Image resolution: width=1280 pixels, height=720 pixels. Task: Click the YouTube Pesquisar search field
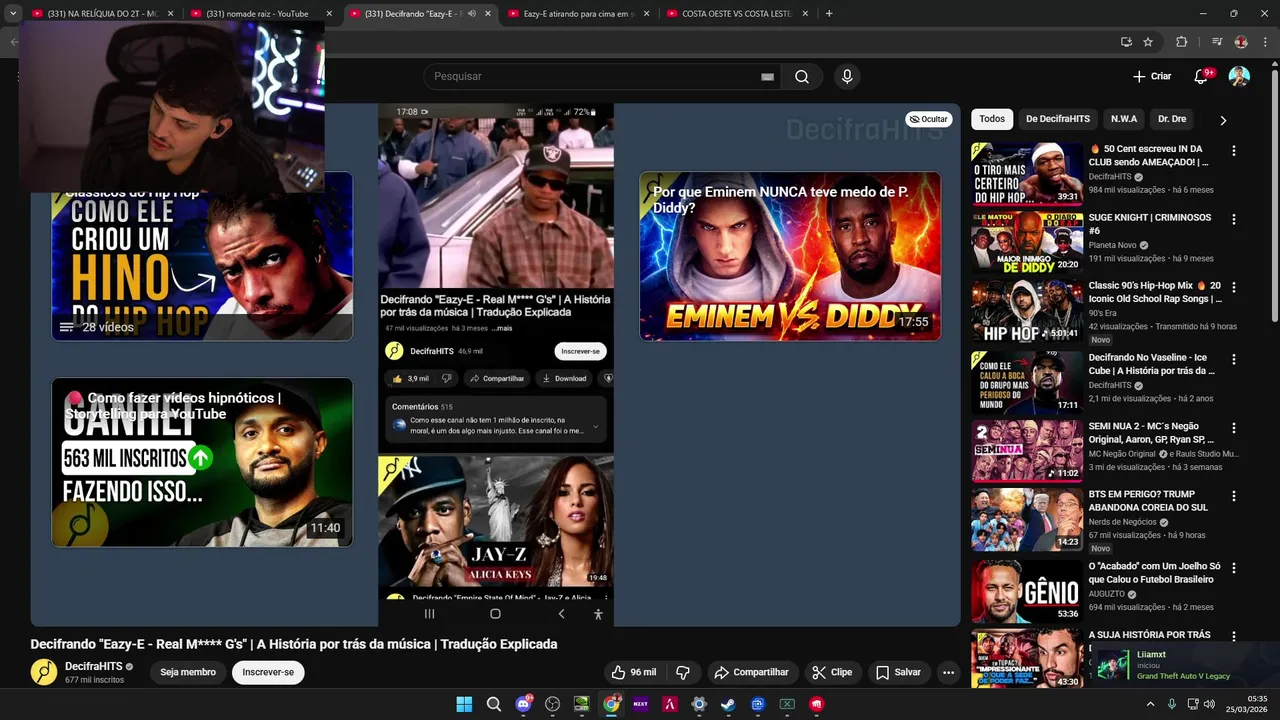click(600, 77)
